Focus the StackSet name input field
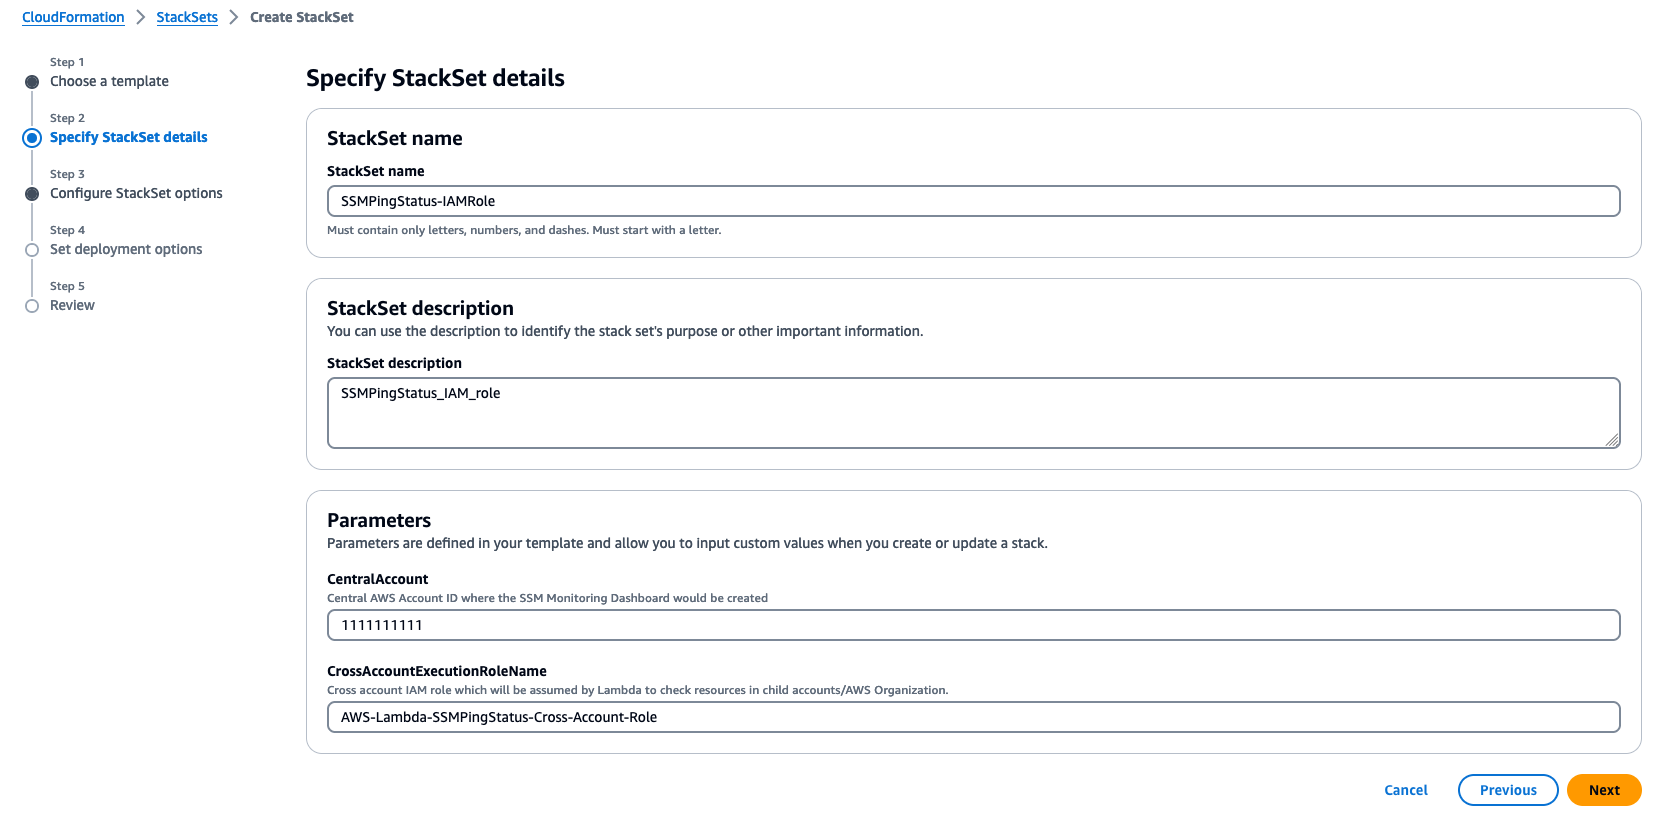The image size is (1671, 823). [973, 201]
